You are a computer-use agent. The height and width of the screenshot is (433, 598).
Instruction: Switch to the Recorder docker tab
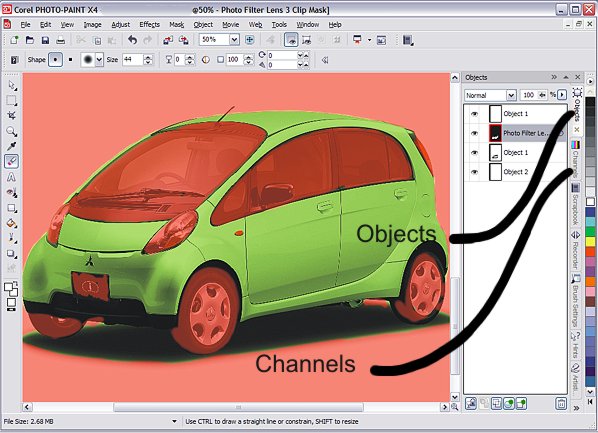click(576, 250)
